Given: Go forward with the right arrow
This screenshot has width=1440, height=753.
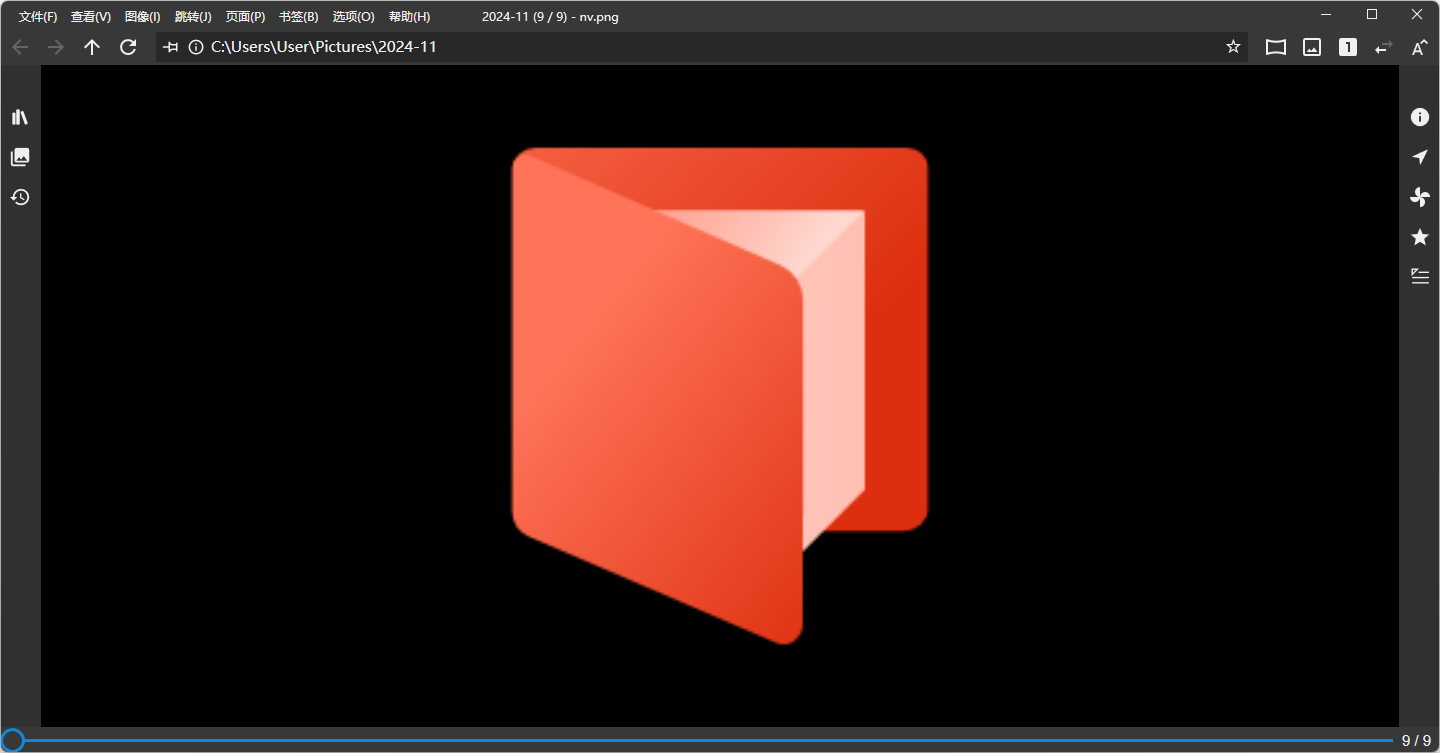Looking at the screenshot, I should click(56, 47).
